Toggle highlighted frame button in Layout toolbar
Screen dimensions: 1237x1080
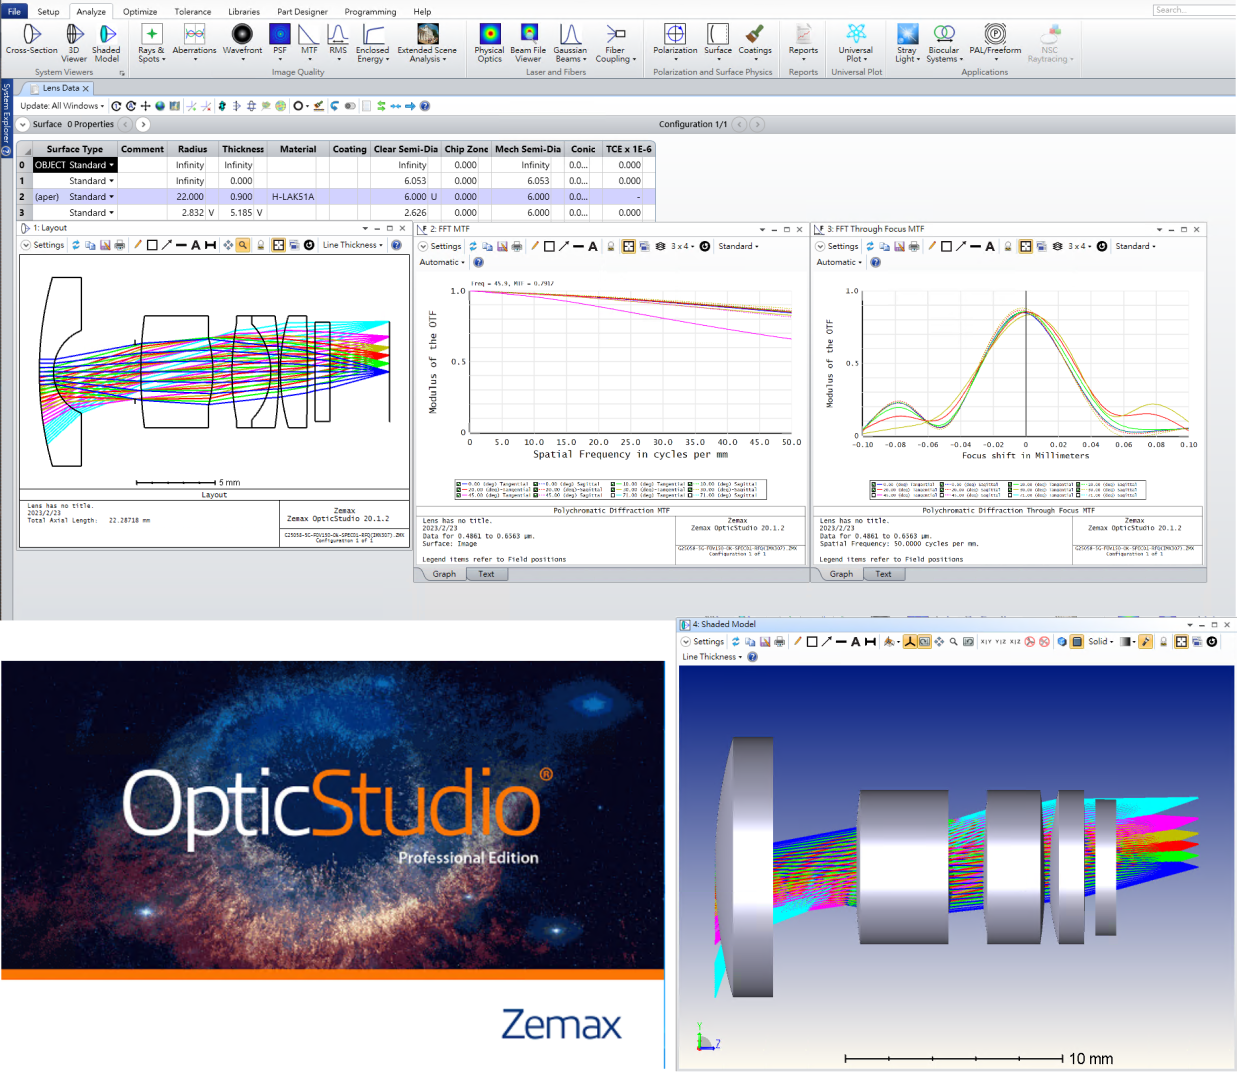pos(278,245)
